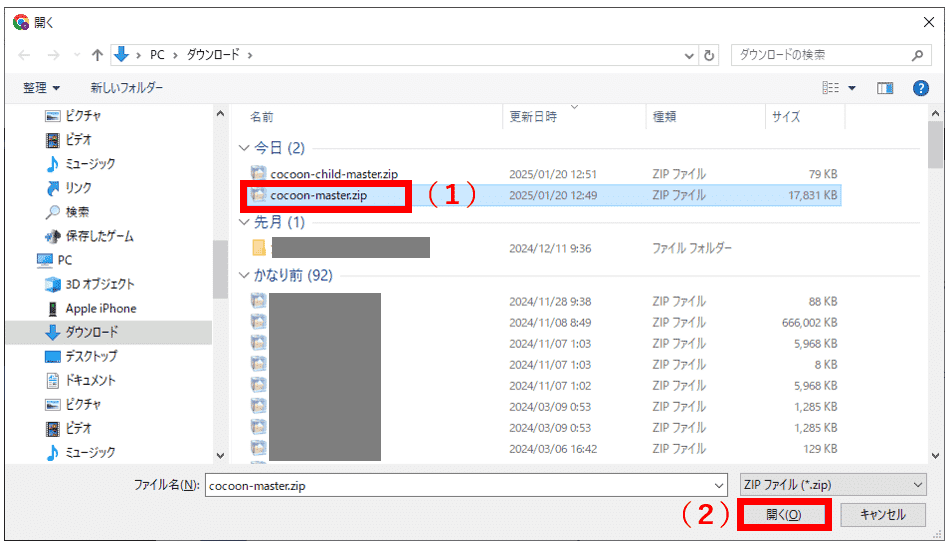
Task: Open the ZIP ファイル (*.zip) file type dropdown
Action: [x=833, y=485]
